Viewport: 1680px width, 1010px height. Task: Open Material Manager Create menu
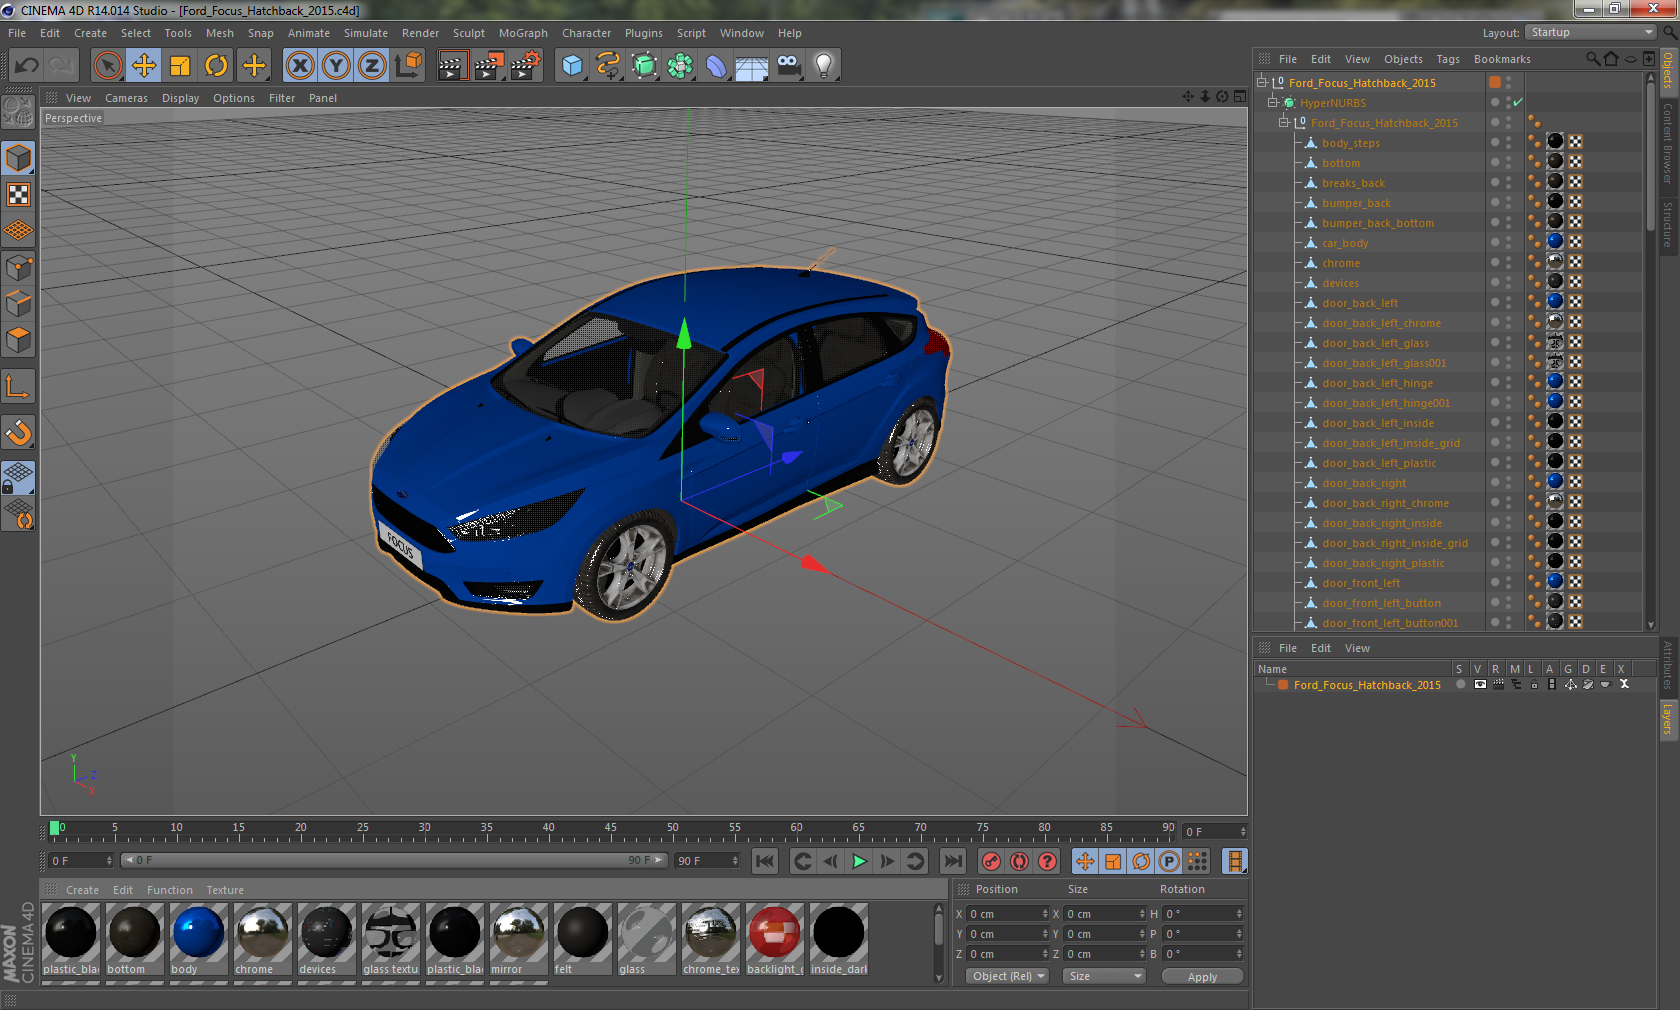pyautogui.click(x=82, y=890)
